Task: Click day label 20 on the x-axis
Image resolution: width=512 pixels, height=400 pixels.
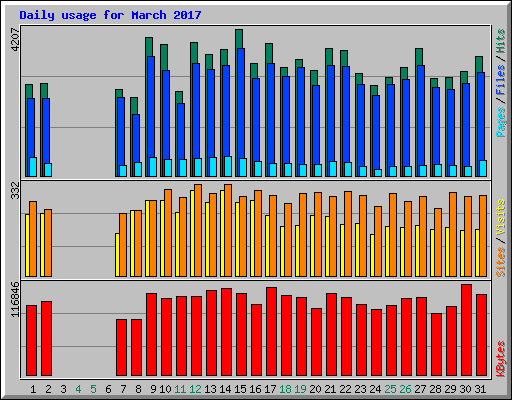Action: pos(315,389)
